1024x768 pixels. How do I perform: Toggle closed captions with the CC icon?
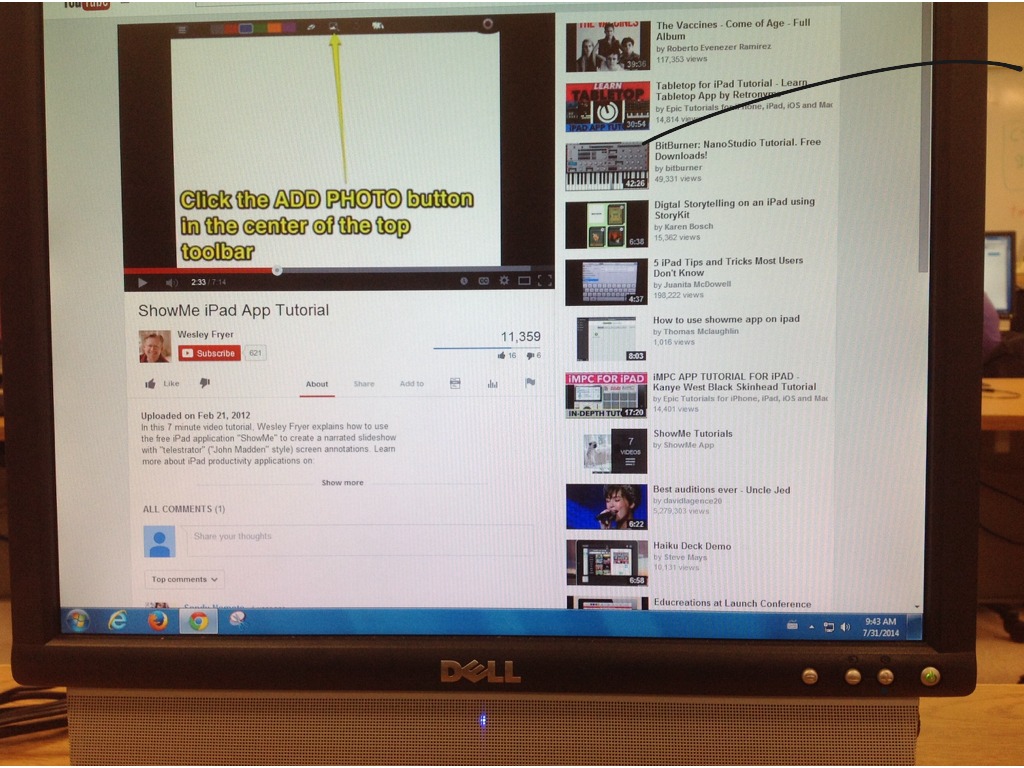click(x=484, y=281)
